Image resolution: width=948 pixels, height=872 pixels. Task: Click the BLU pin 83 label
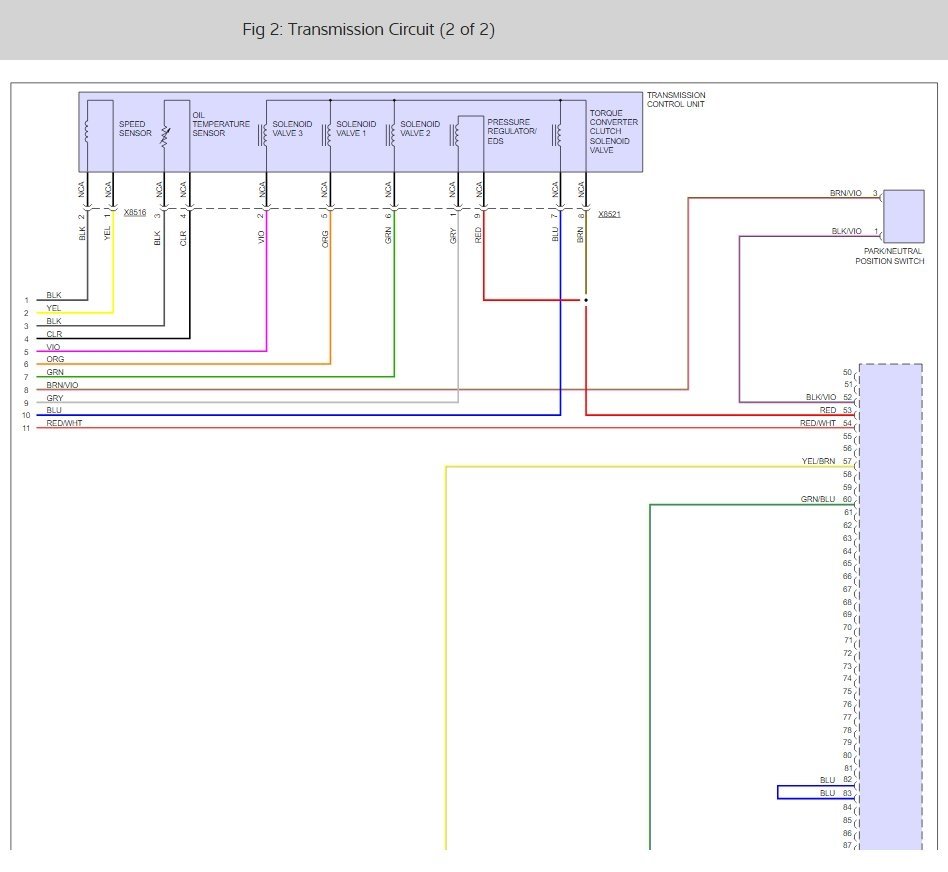point(836,793)
